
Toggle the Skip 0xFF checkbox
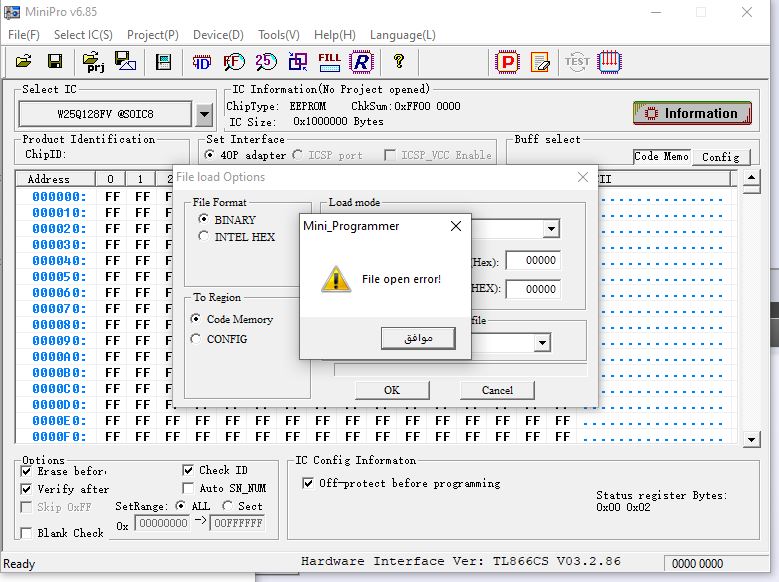coord(26,507)
